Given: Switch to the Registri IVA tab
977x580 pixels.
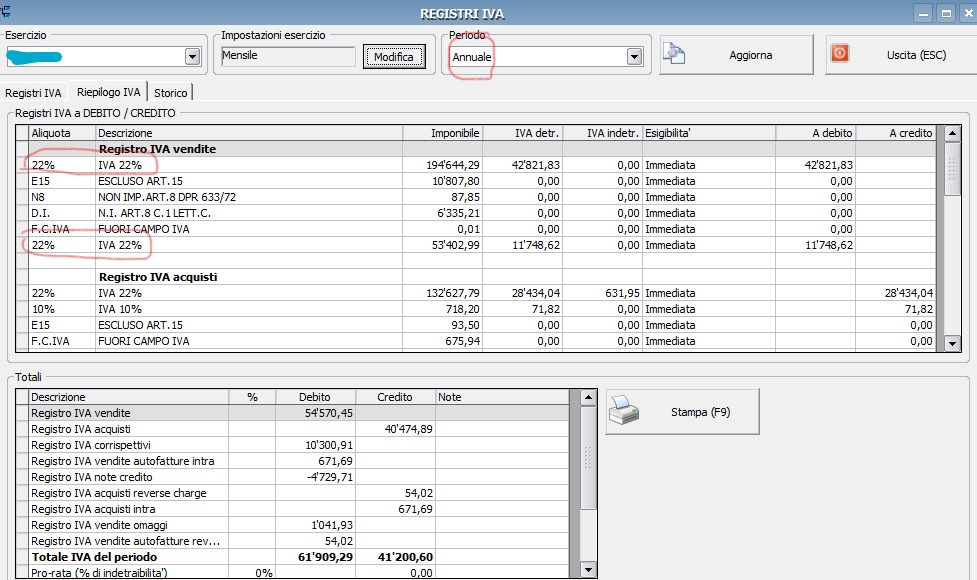Looking at the screenshot, I should [34, 93].
